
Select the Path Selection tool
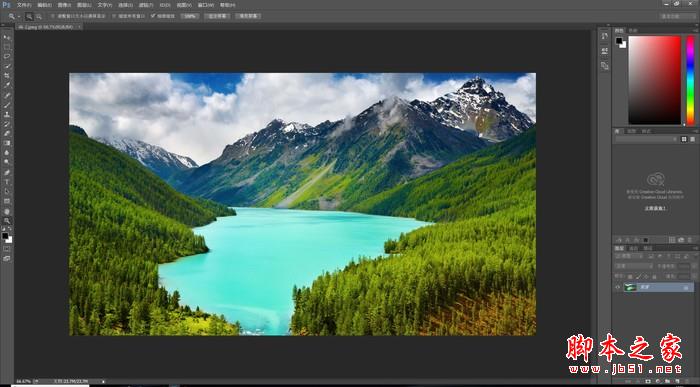coord(7,191)
